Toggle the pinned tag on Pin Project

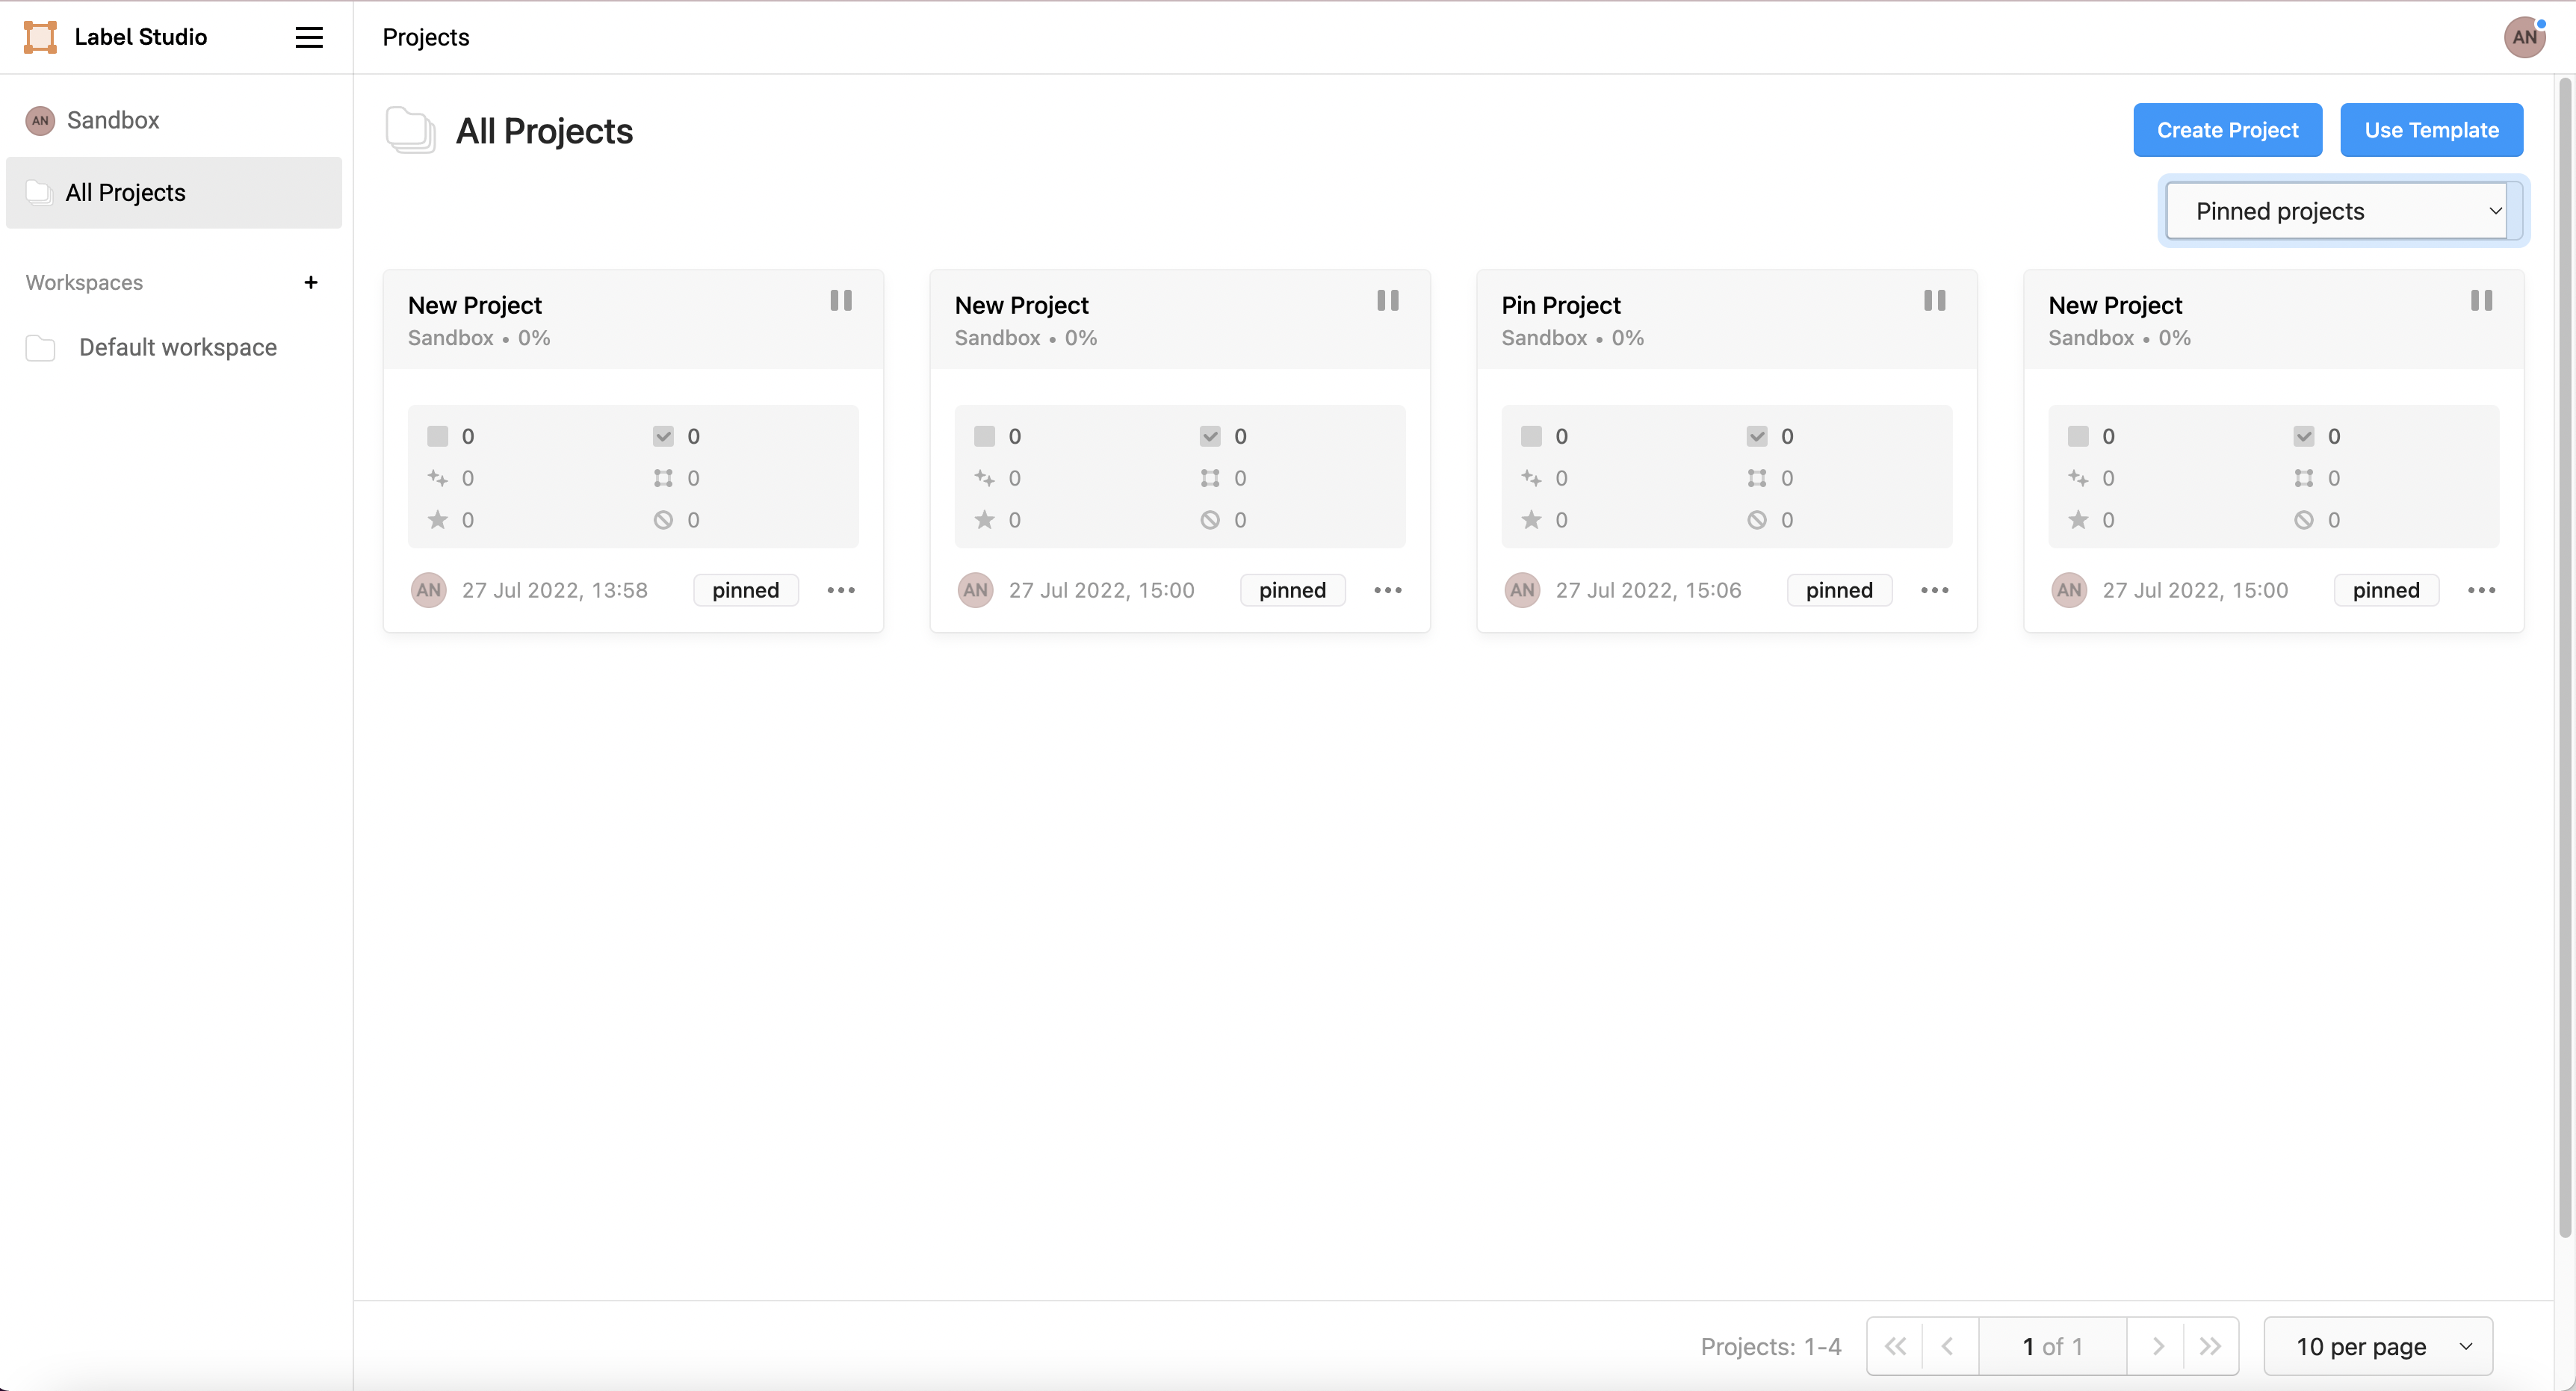click(1838, 590)
